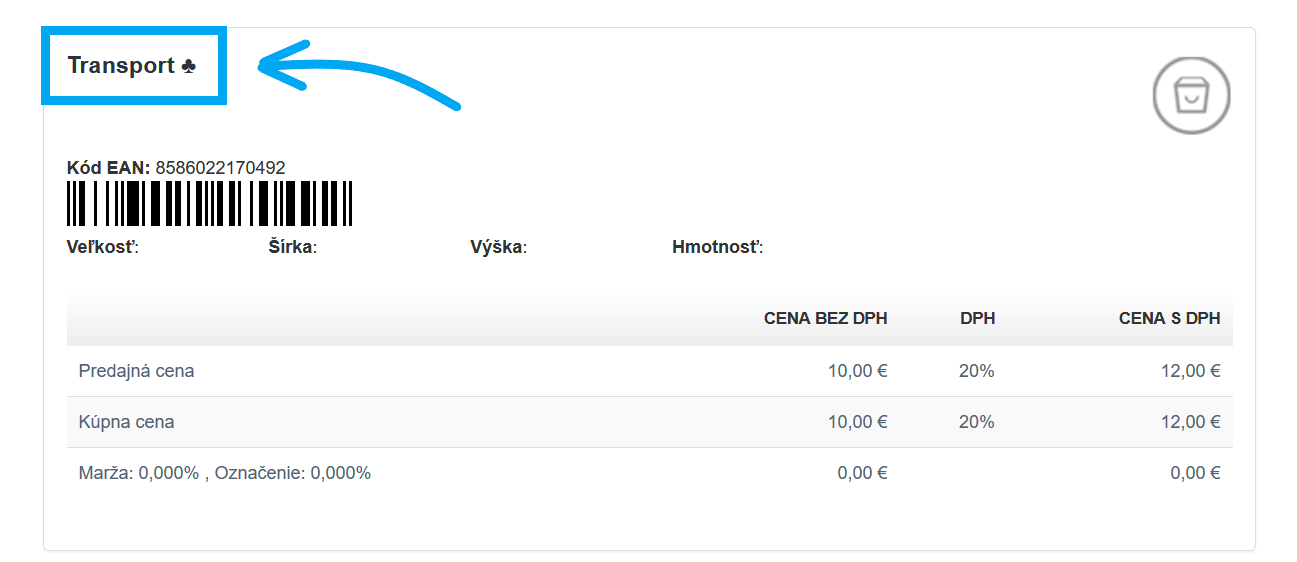Click the DPH column header
Viewport: 1297px width, 562px height.
tap(977, 319)
